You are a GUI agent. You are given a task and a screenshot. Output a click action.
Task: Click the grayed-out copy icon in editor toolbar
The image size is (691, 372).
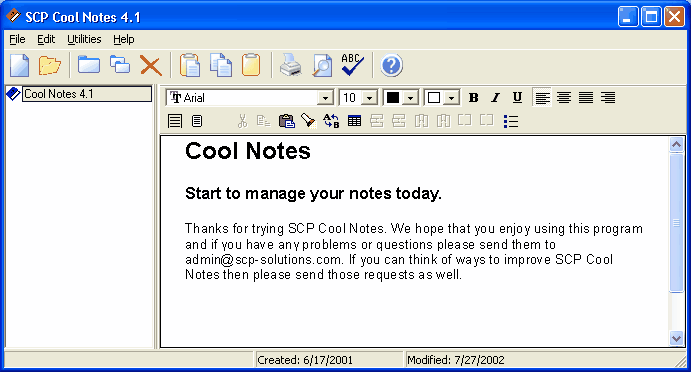click(x=264, y=121)
